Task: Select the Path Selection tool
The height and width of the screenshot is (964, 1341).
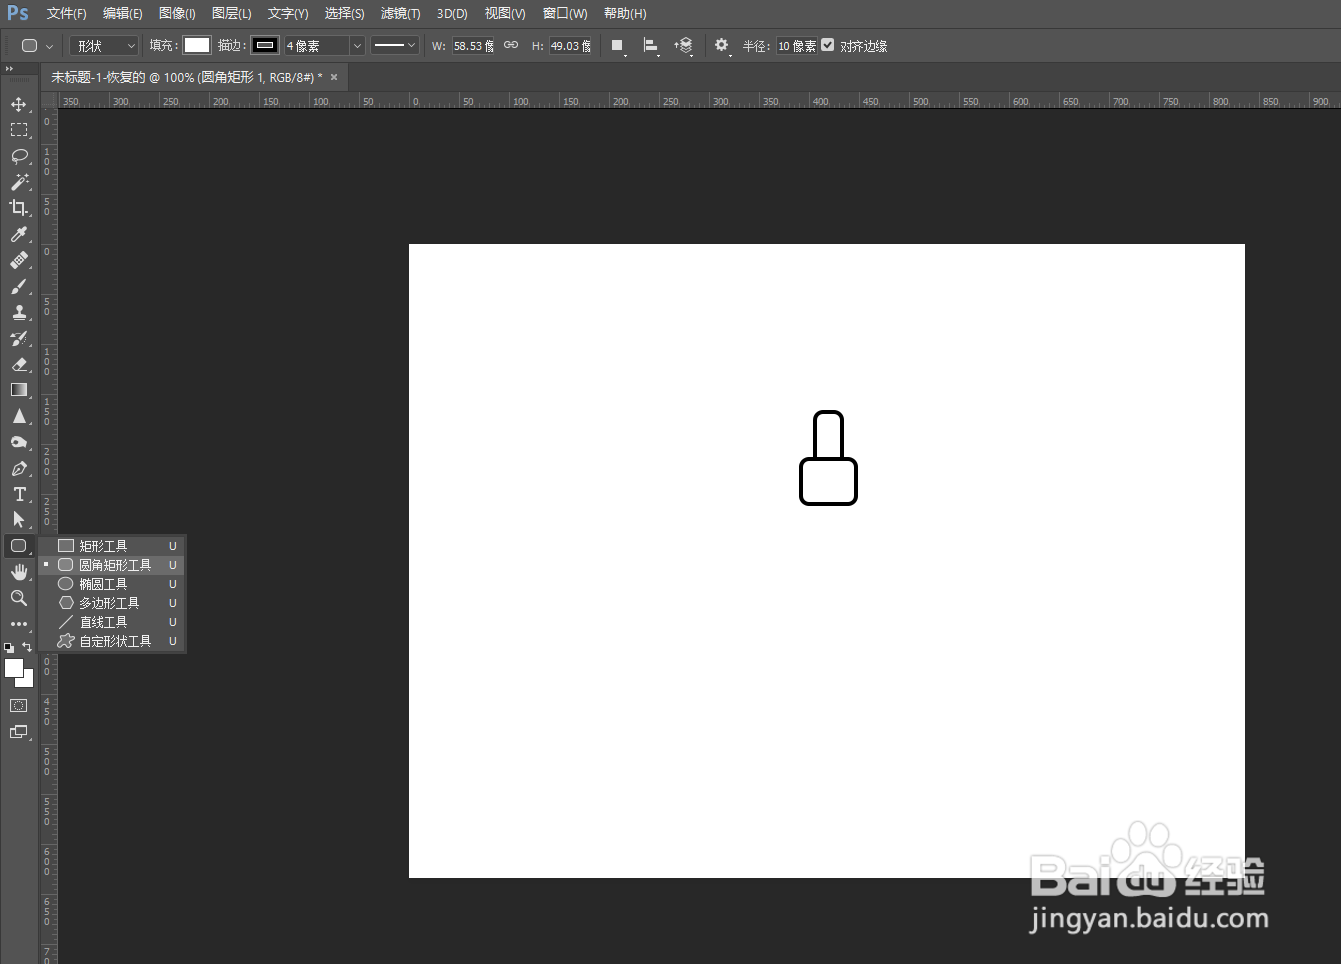Action: pos(19,520)
